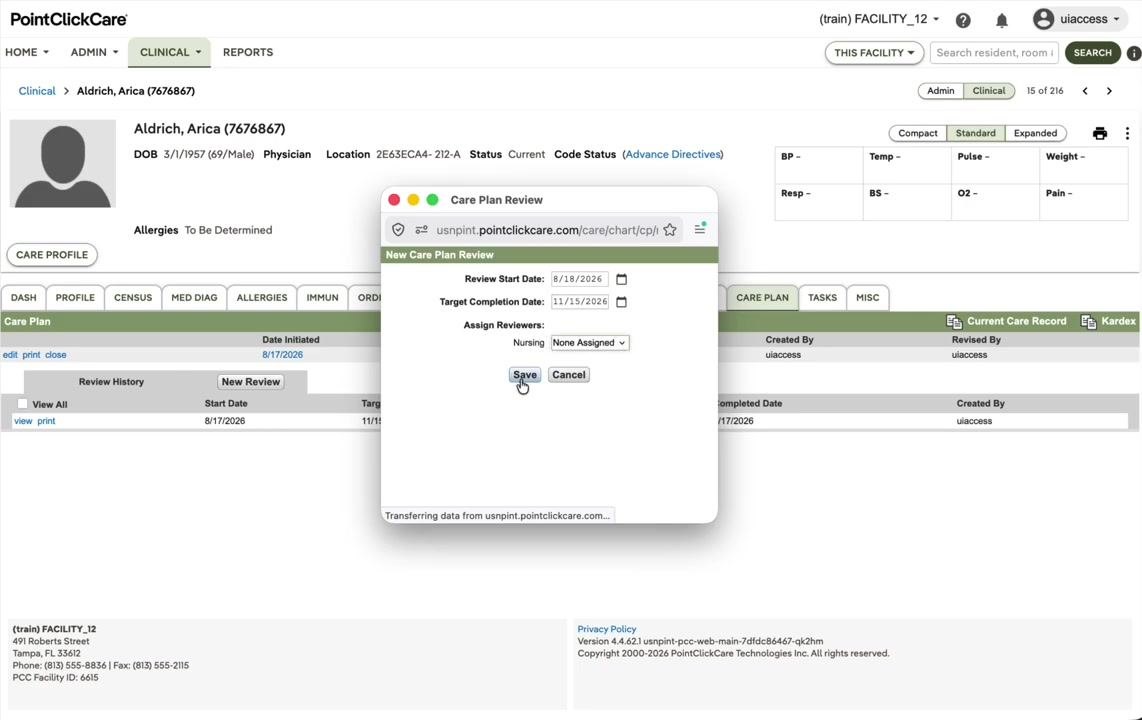Viewport: 1142px width, 720px height.
Task: Switch to the IMMUN tab
Action: point(322,298)
